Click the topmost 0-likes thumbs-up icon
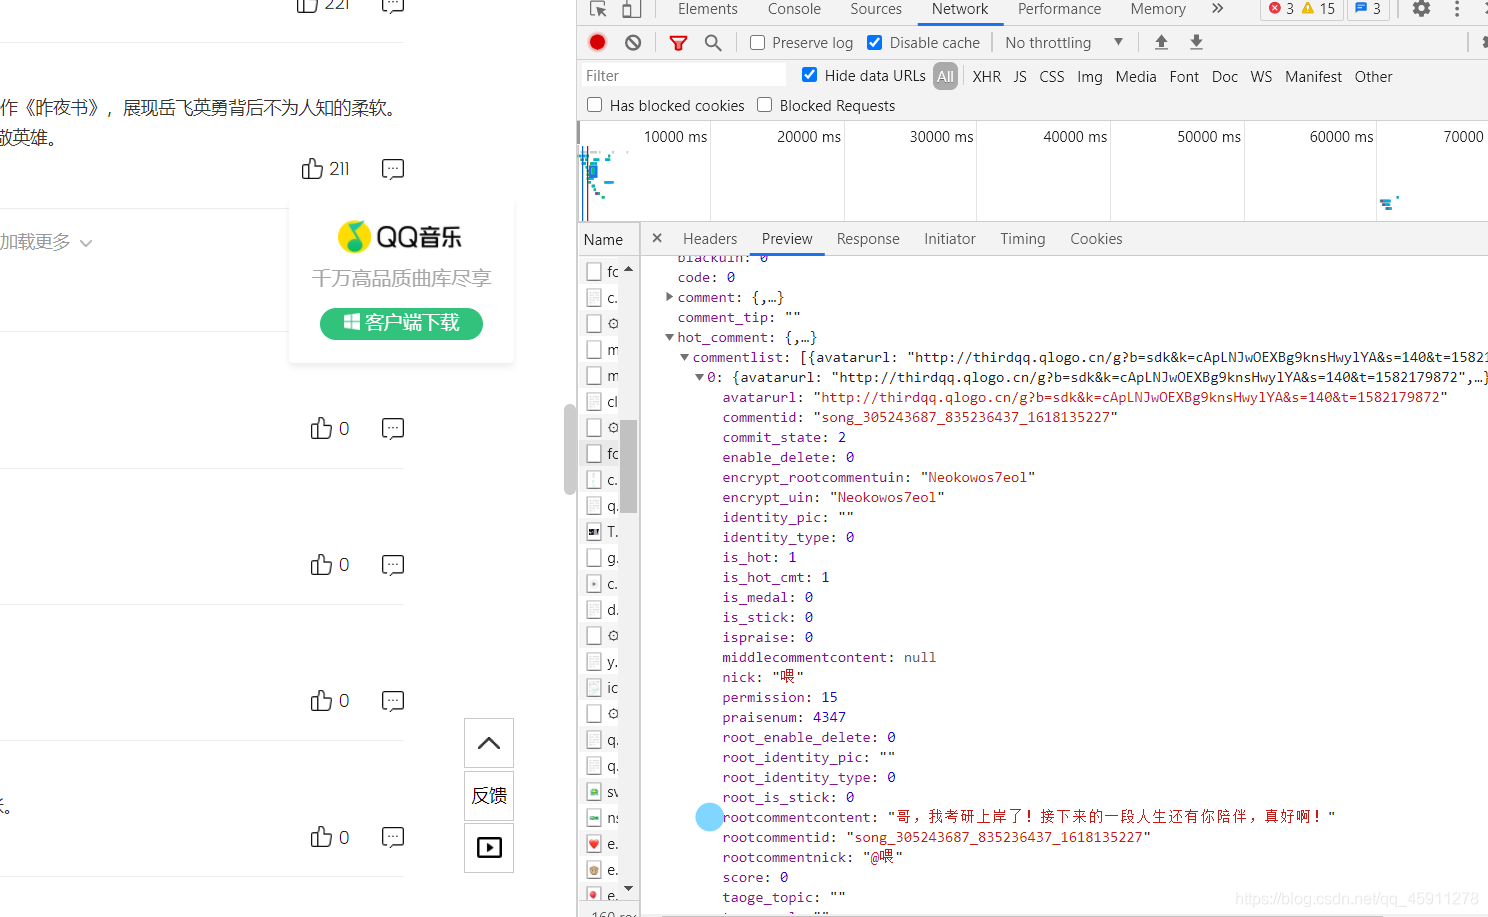This screenshot has height=917, width=1488. 321,428
